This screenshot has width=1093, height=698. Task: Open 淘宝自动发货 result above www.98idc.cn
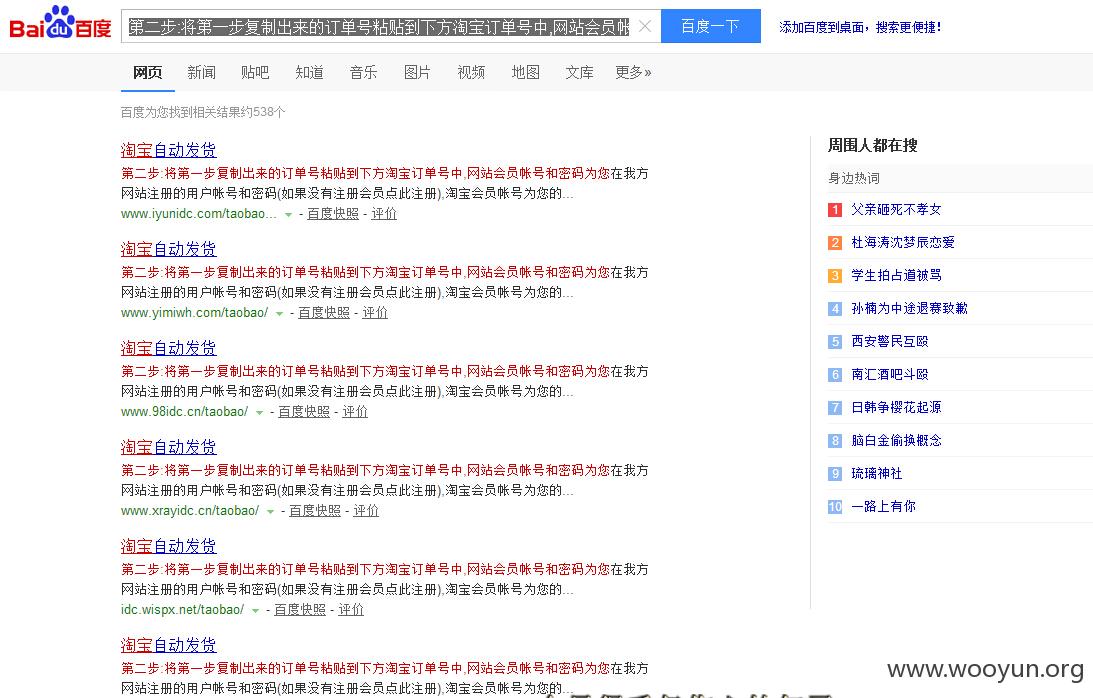coord(169,348)
